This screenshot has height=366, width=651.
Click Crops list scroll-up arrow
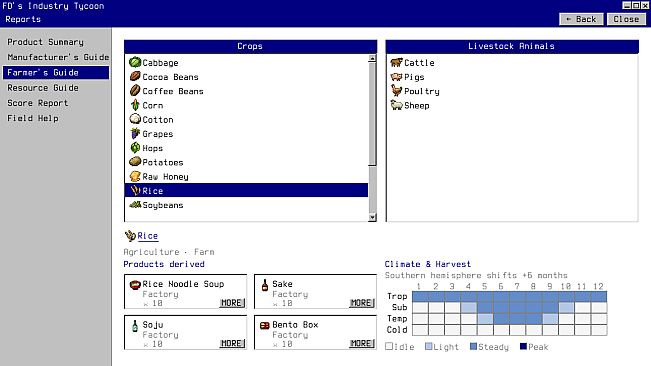click(x=372, y=59)
